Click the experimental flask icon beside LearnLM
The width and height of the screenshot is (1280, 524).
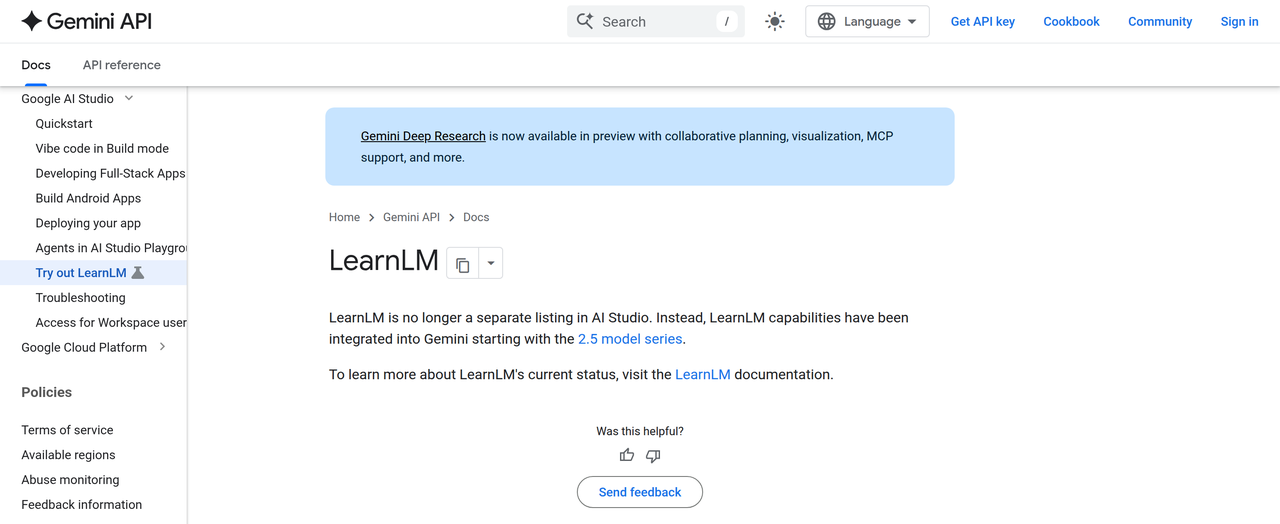[138, 273]
